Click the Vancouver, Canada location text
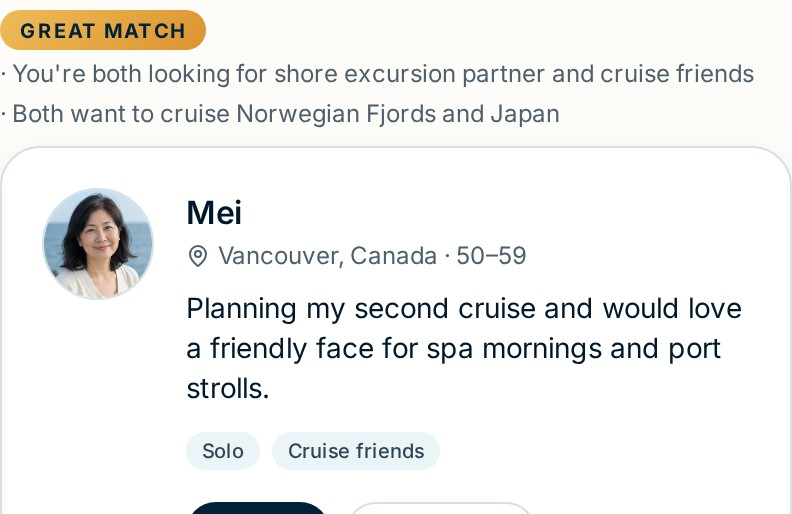Viewport: 792px width, 514px height. tap(327, 256)
